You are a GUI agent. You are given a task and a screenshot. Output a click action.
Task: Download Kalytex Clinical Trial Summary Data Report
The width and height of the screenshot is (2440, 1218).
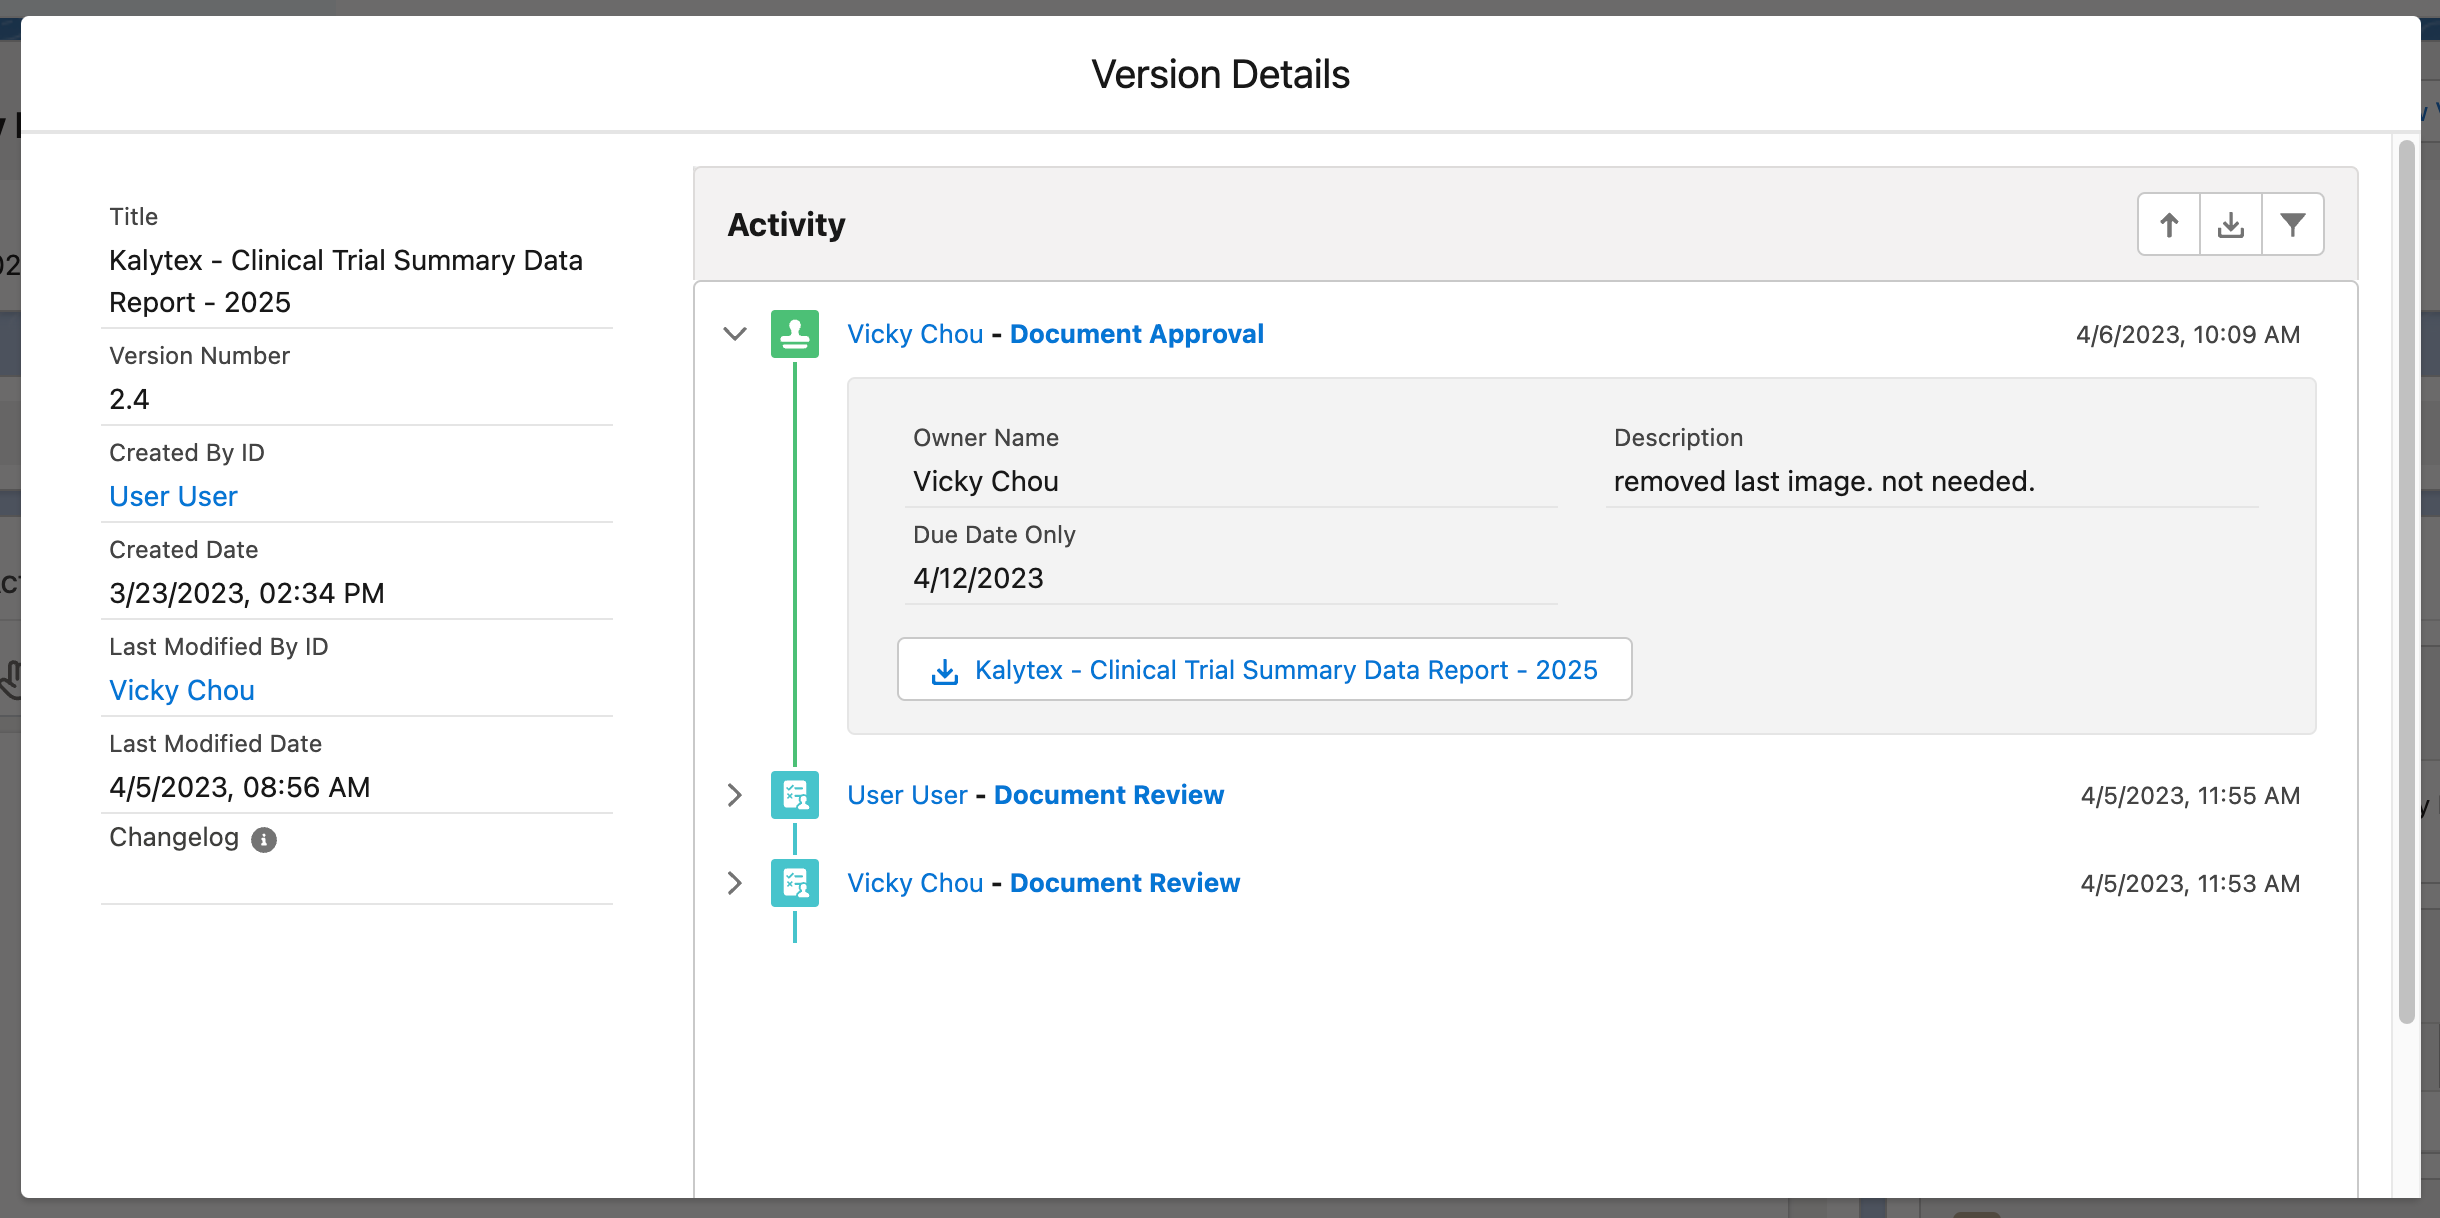click(1285, 670)
